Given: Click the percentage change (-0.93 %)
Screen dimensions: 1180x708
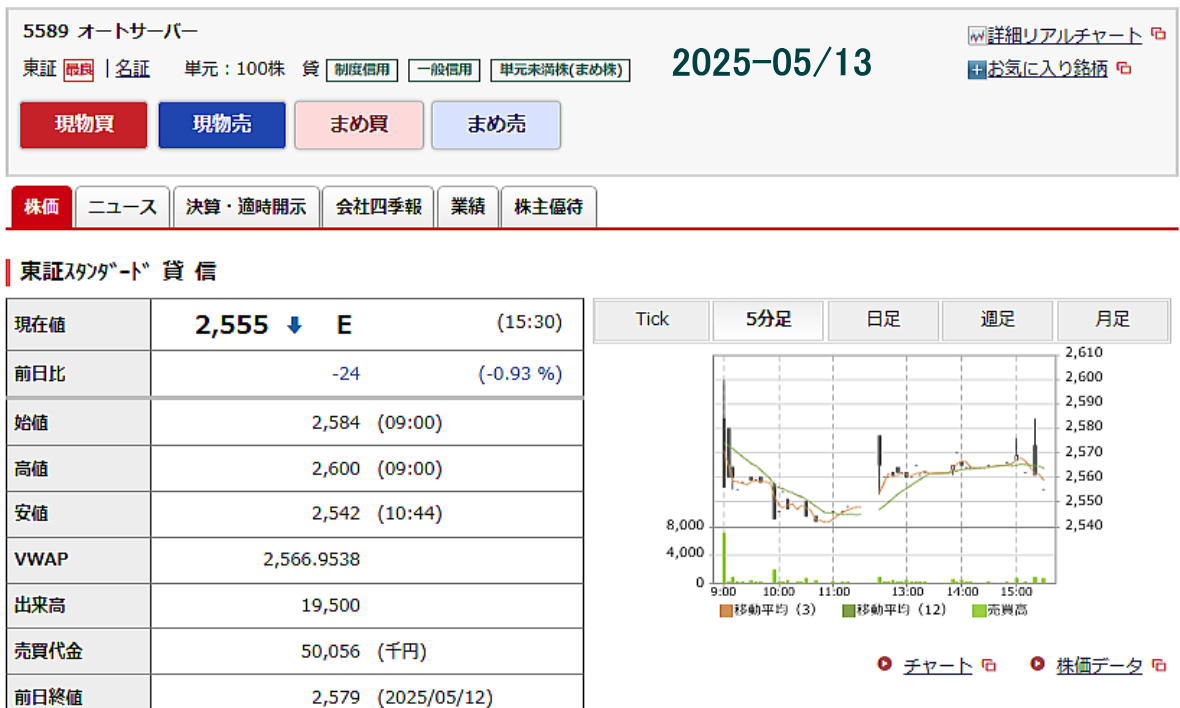Looking at the screenshot, I should click(x=520, y=374).
